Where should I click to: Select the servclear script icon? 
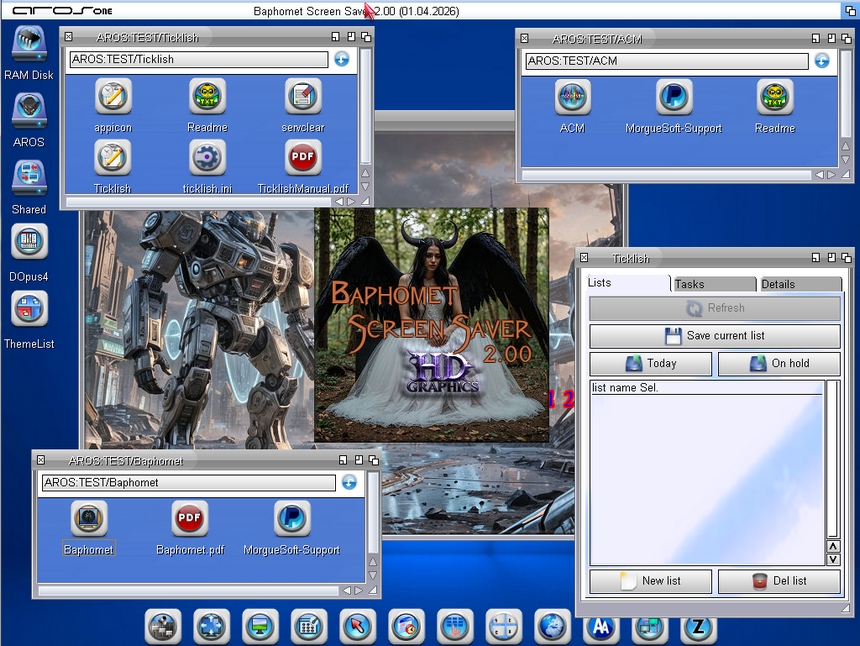(302, 98)
